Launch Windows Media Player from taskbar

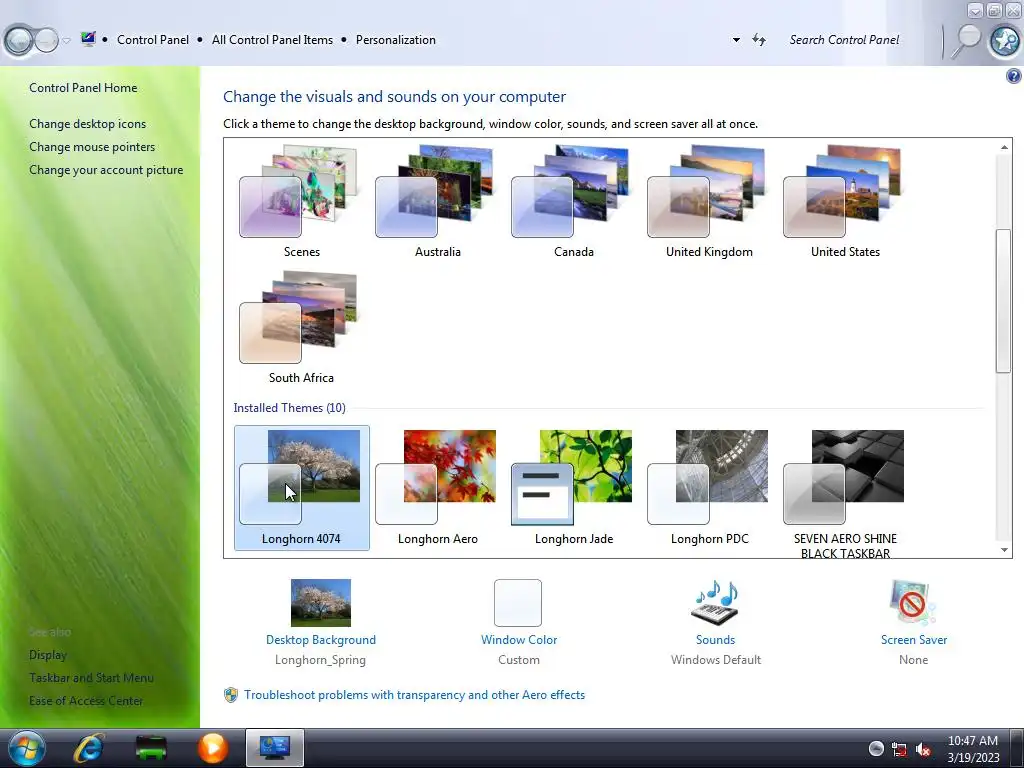213,748
